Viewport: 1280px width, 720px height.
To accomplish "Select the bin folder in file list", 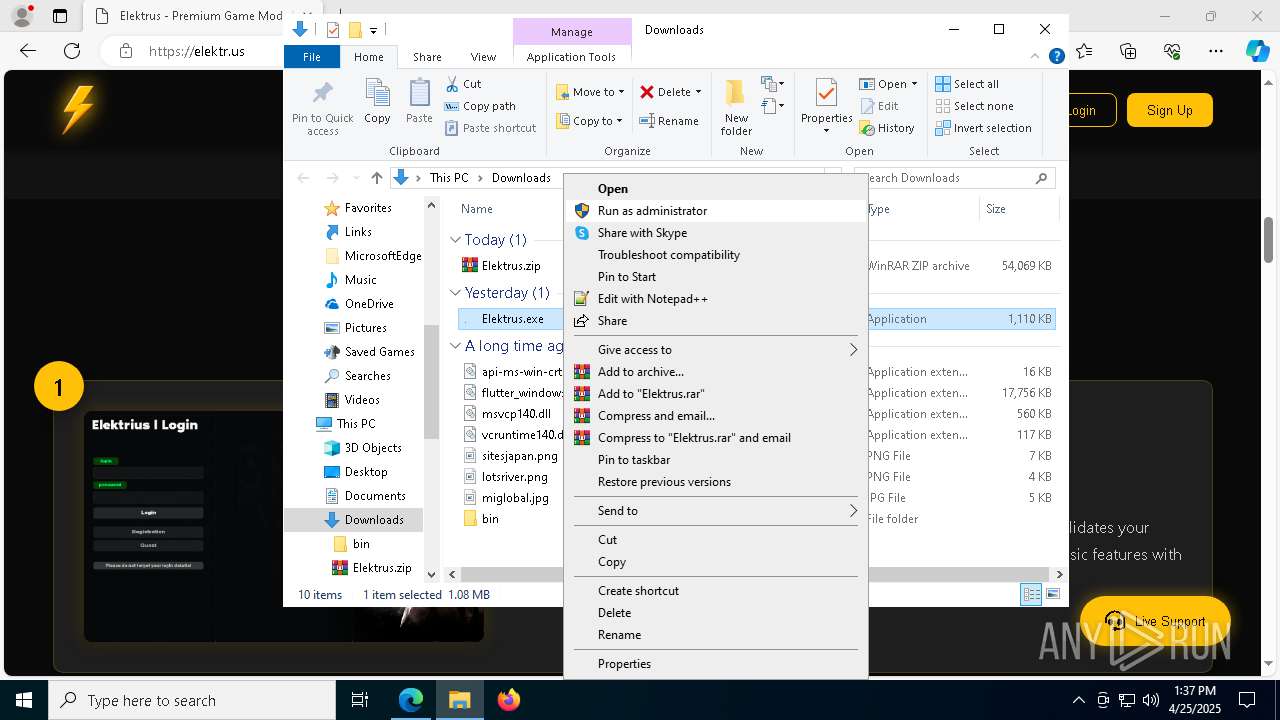I will 490,519.
